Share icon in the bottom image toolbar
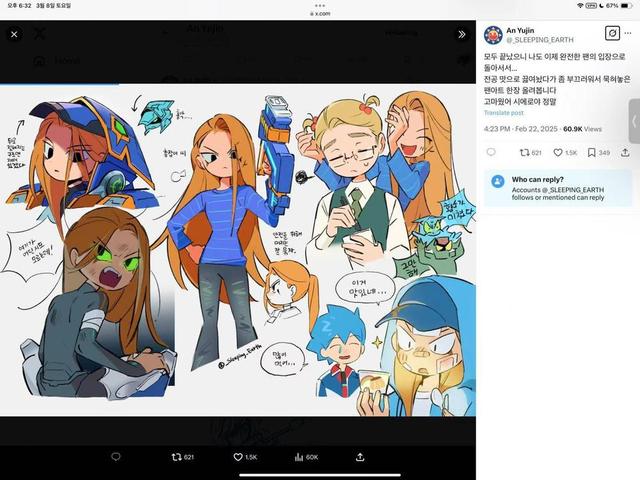This screenshot has height=480, width=640. pos(360,457)
